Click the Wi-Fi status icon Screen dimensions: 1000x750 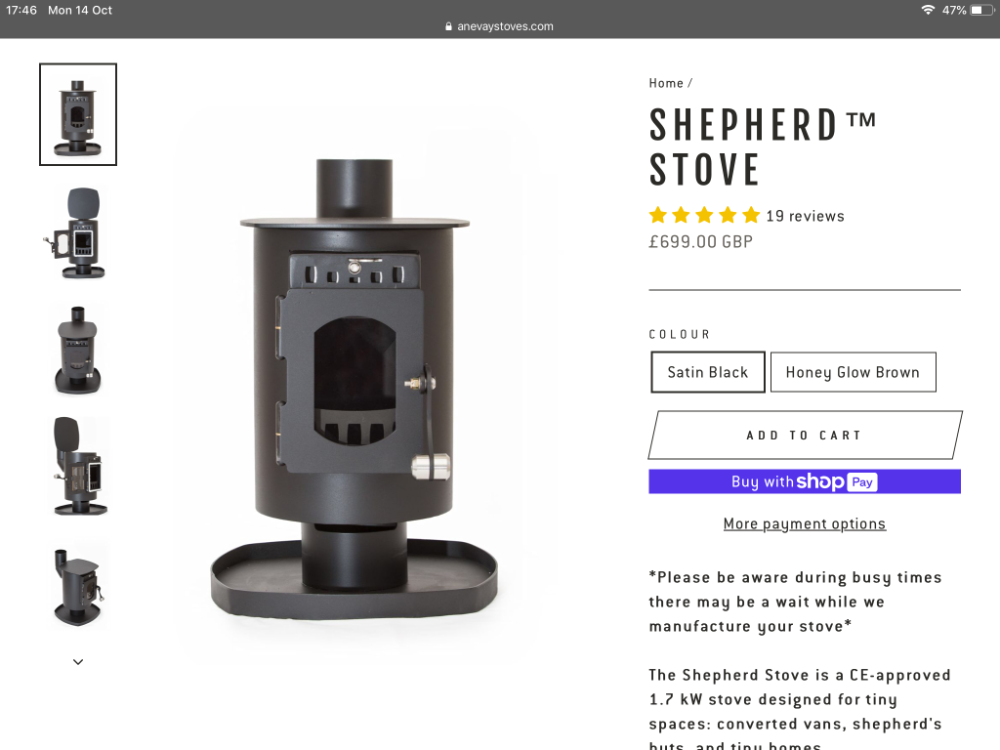point(928,10)
